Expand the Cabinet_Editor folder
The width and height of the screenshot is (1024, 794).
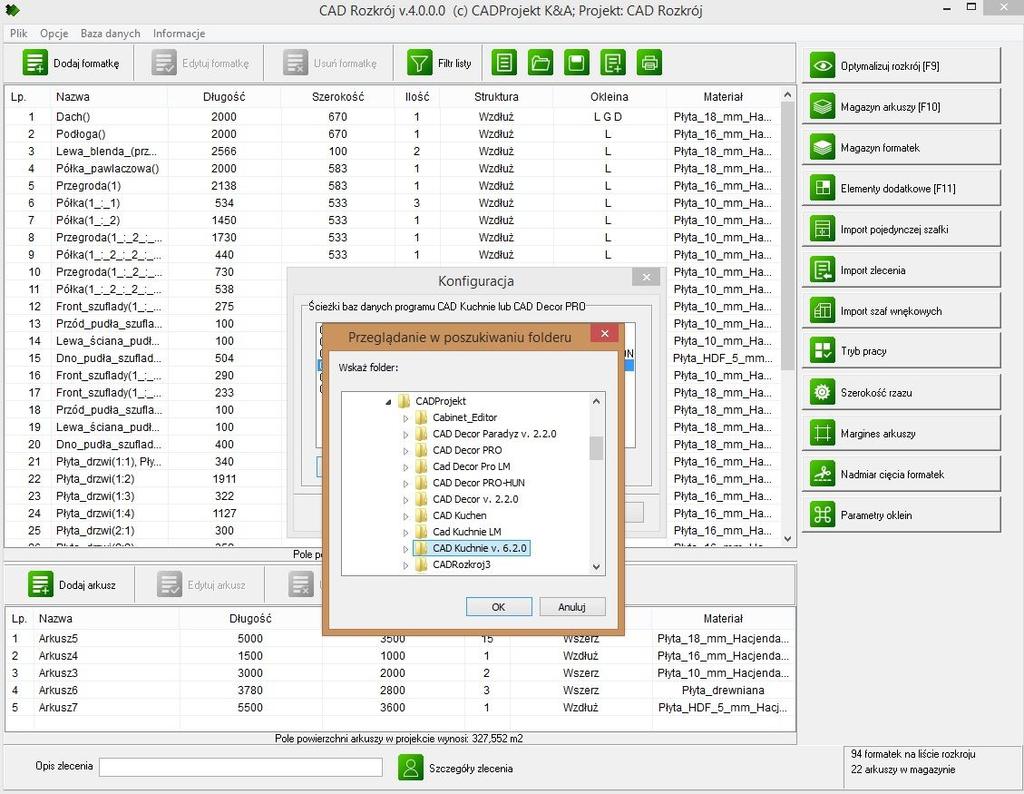405,418
